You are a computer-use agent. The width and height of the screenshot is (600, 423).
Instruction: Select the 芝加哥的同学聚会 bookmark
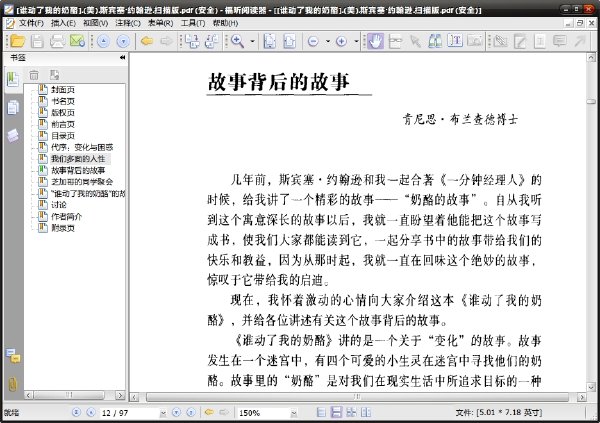coord(82,181)
